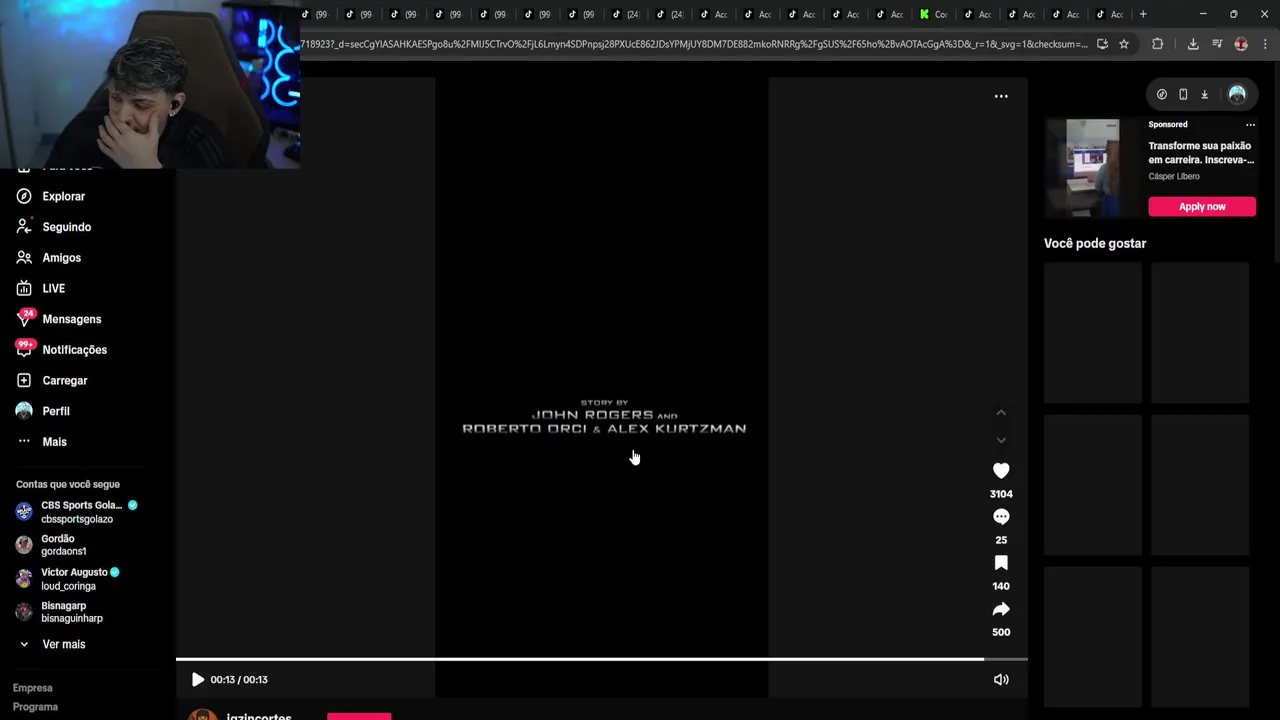Open the TikTok profile avatar menu
1280x720 pixels.
(1237, 94)
